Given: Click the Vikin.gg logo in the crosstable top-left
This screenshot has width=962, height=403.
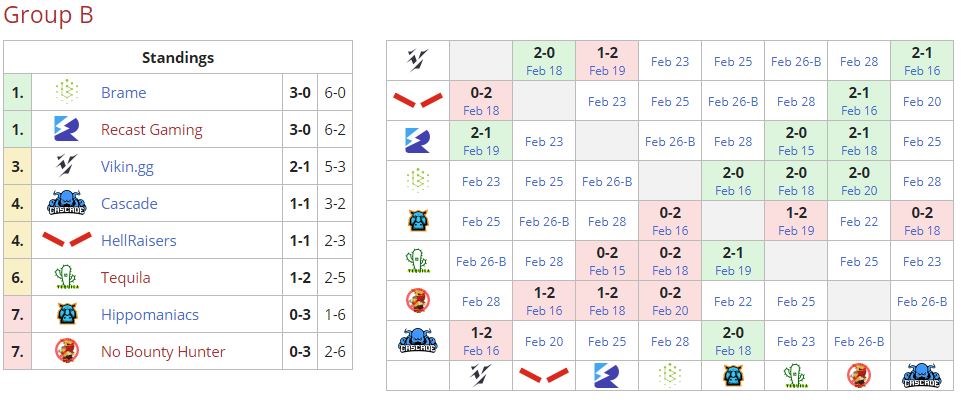Looking at the screenshot, I should 418,60.
